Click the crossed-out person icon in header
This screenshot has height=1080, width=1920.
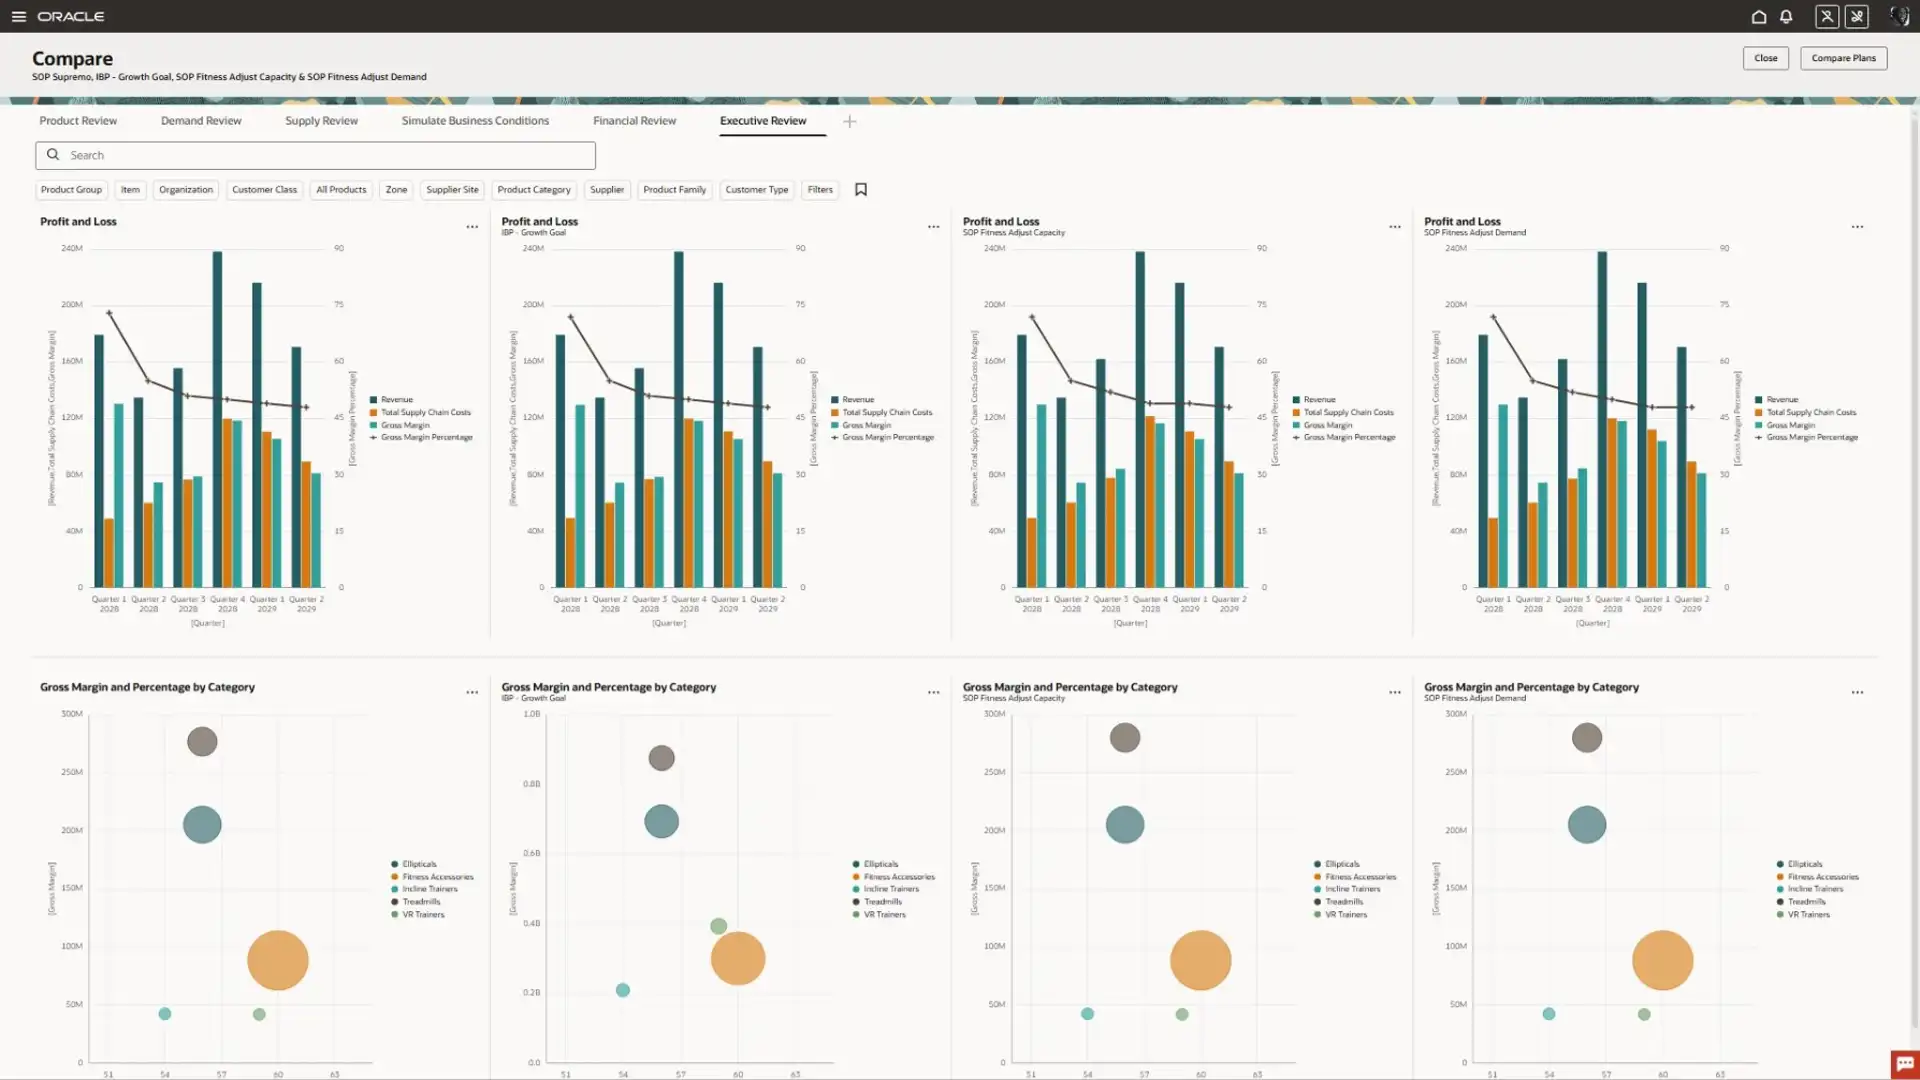click(1827, 17)
